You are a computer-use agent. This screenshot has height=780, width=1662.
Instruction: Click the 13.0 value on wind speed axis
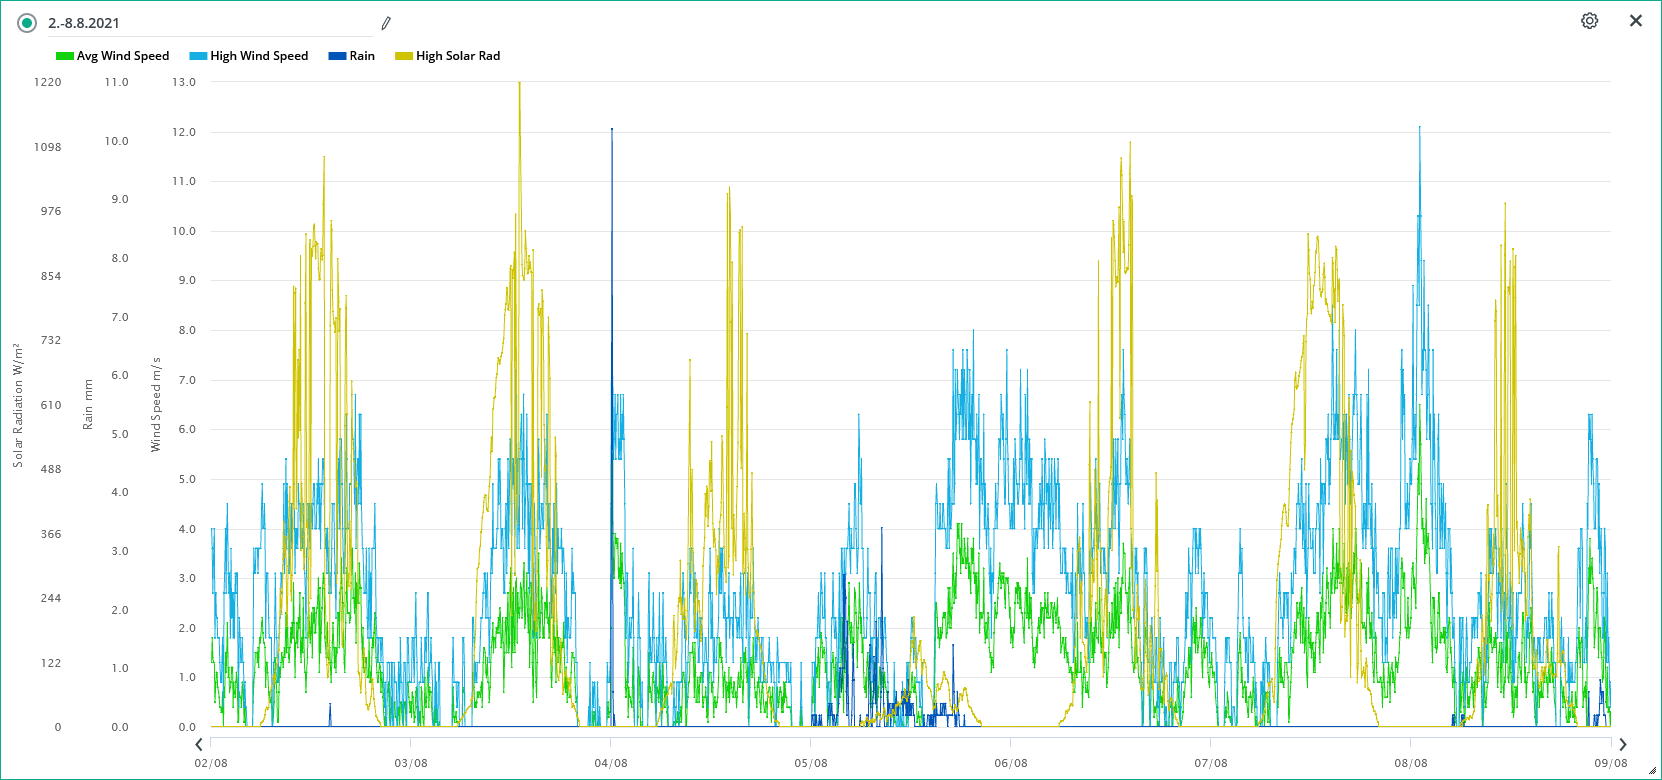point(184,82)
